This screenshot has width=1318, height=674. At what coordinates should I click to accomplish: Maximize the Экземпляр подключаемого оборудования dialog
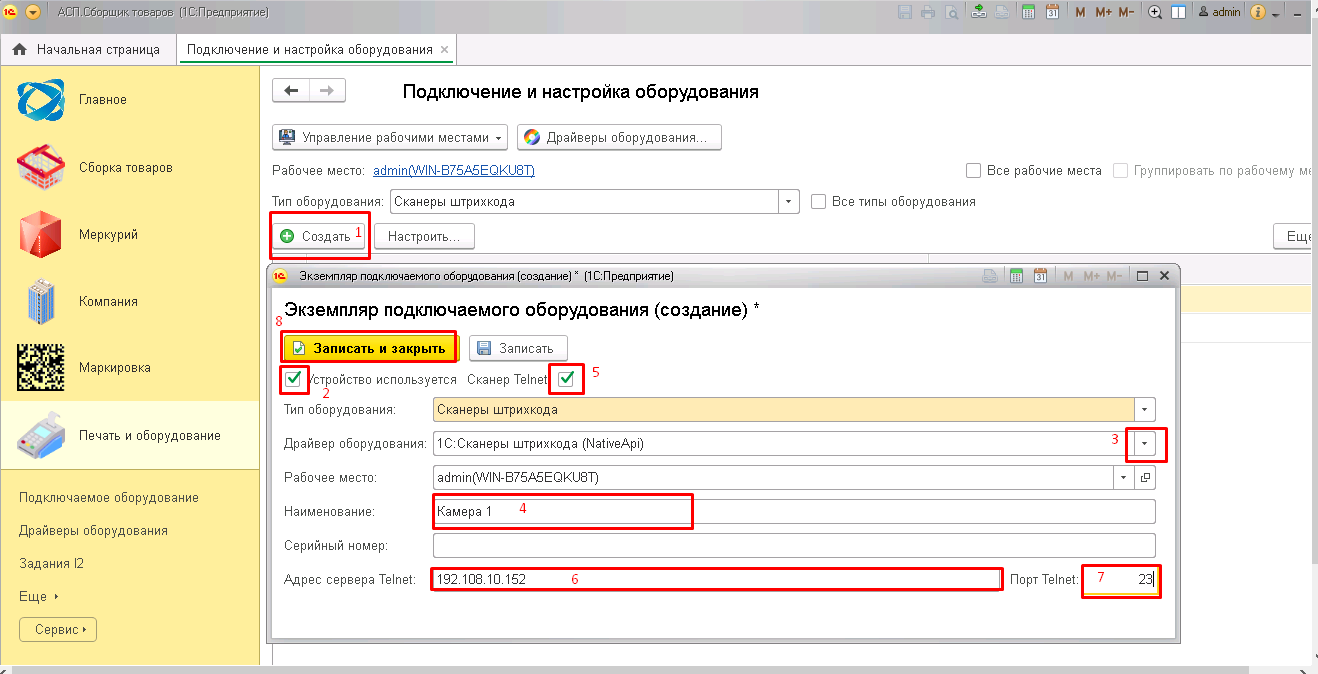[x=1142, y=275]
